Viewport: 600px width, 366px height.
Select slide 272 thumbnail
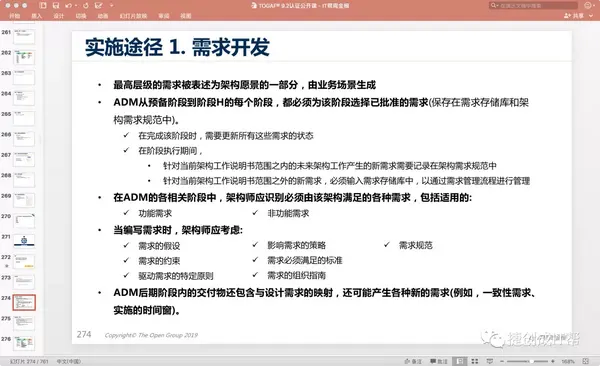click(24, 262)
